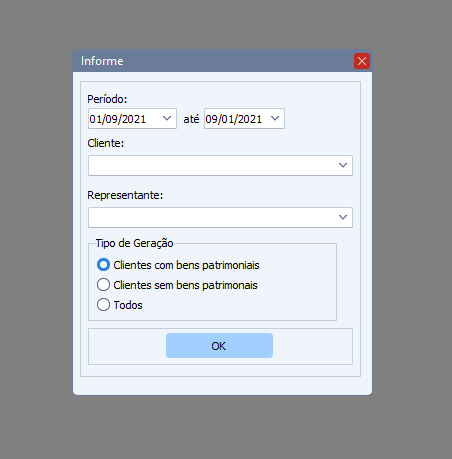Click the Tipo de Geração group caption
The image size is (452, 459).
click(x=134, y=243)
